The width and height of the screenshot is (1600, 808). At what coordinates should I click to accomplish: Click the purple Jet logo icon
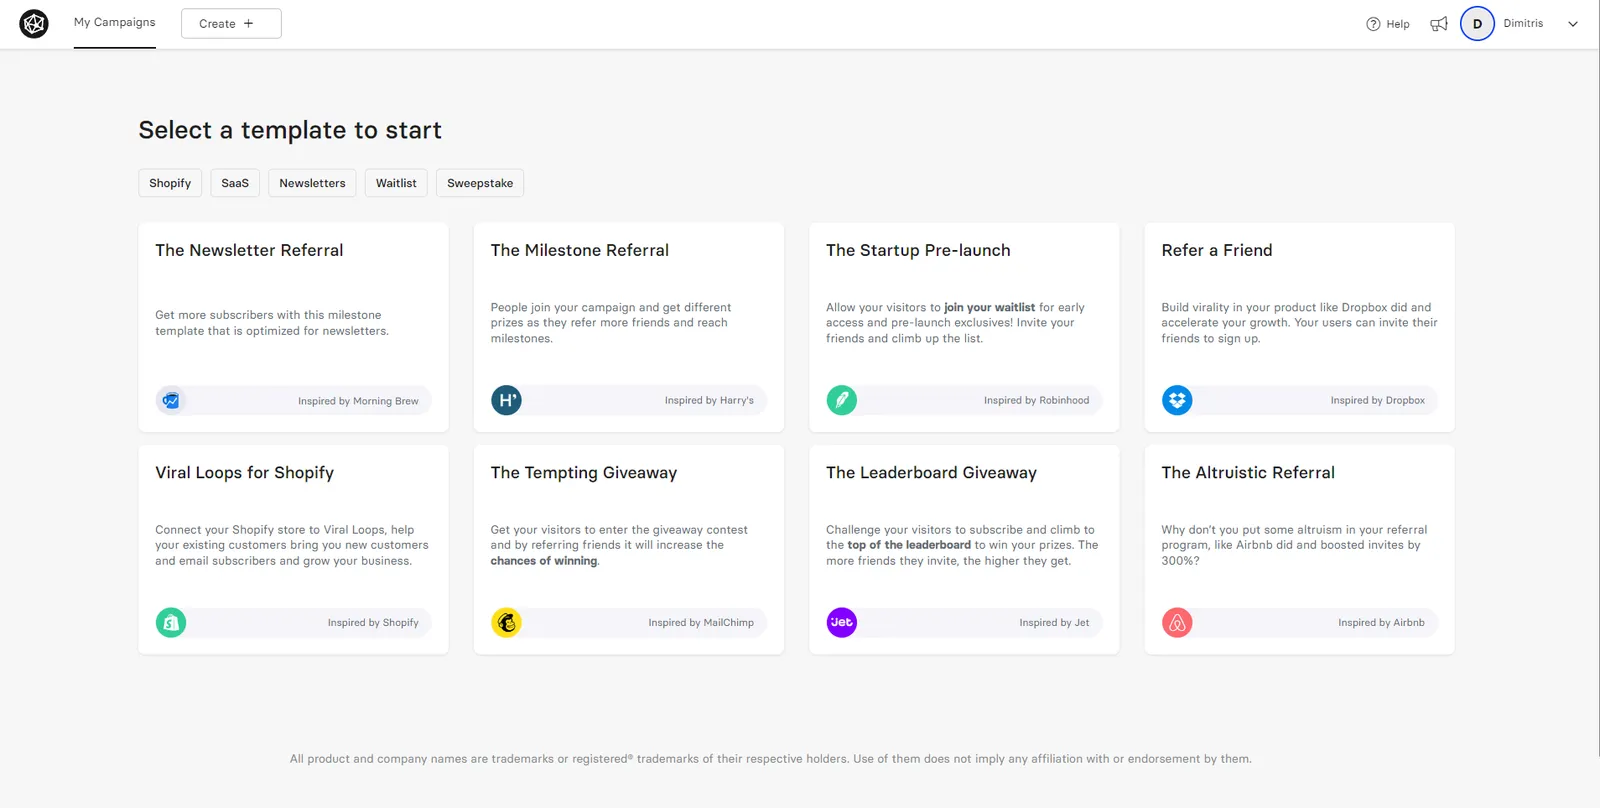(842, 622)
